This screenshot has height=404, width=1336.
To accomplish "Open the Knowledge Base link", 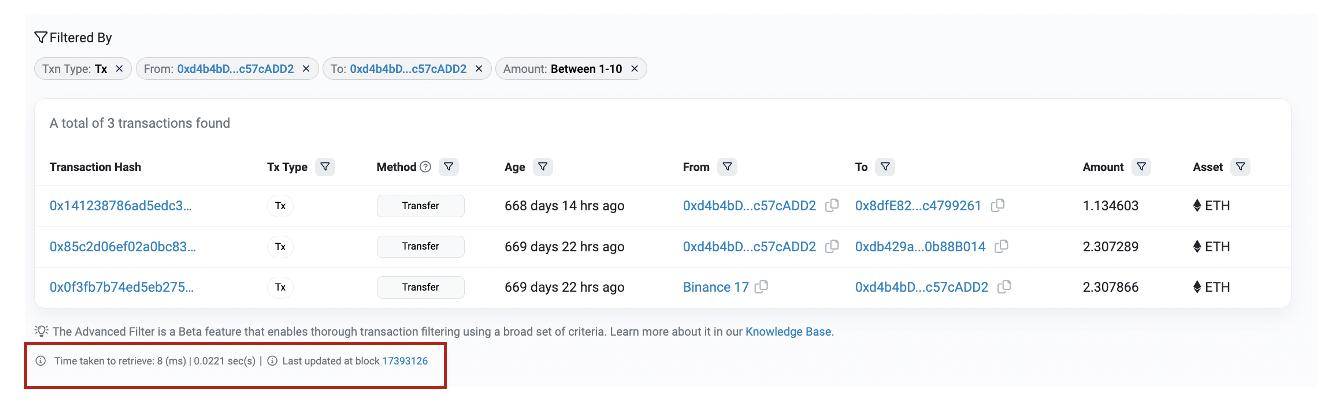I will 788,332.
